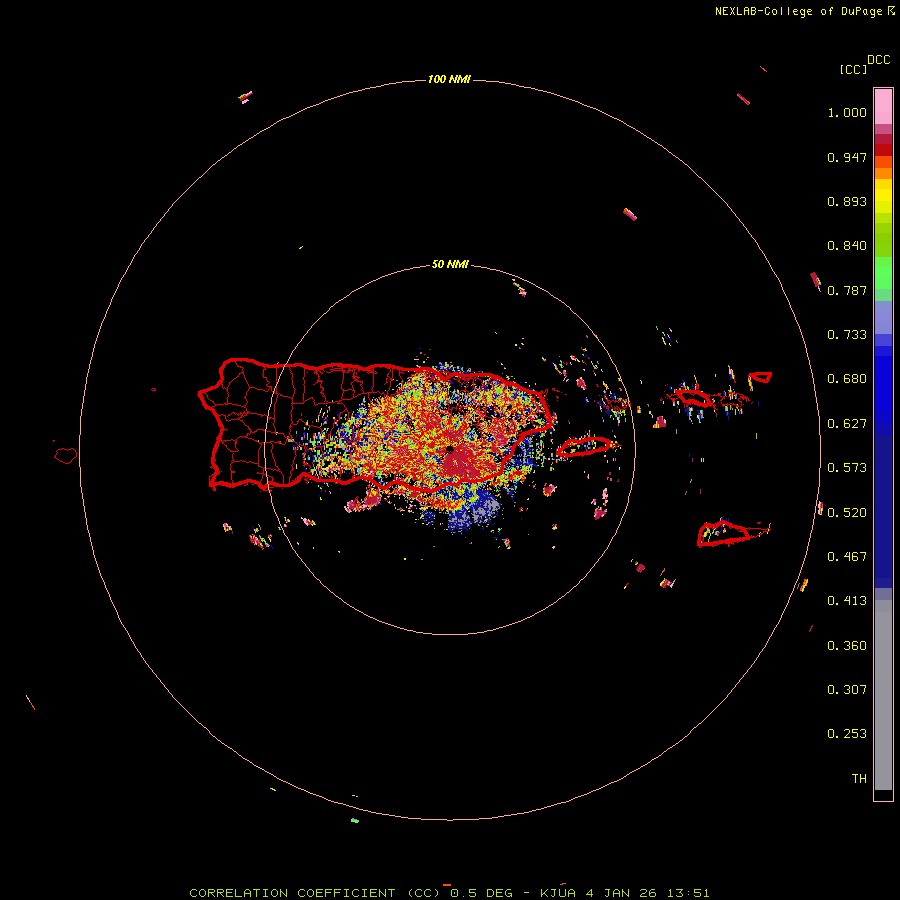
Task: Click the 0.680 scale value
Action: pos(847,379)
